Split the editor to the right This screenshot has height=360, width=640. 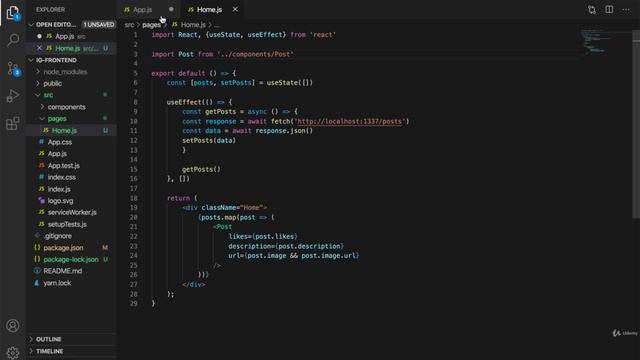[x=609, y=9]
